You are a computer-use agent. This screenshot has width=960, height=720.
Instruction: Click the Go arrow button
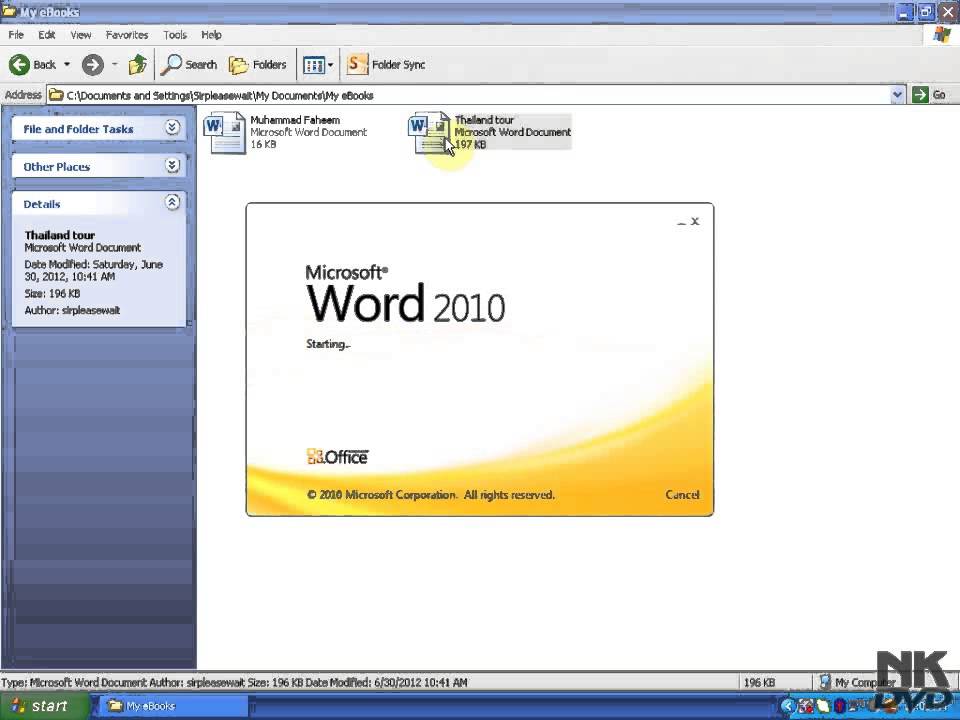[920, 95]
